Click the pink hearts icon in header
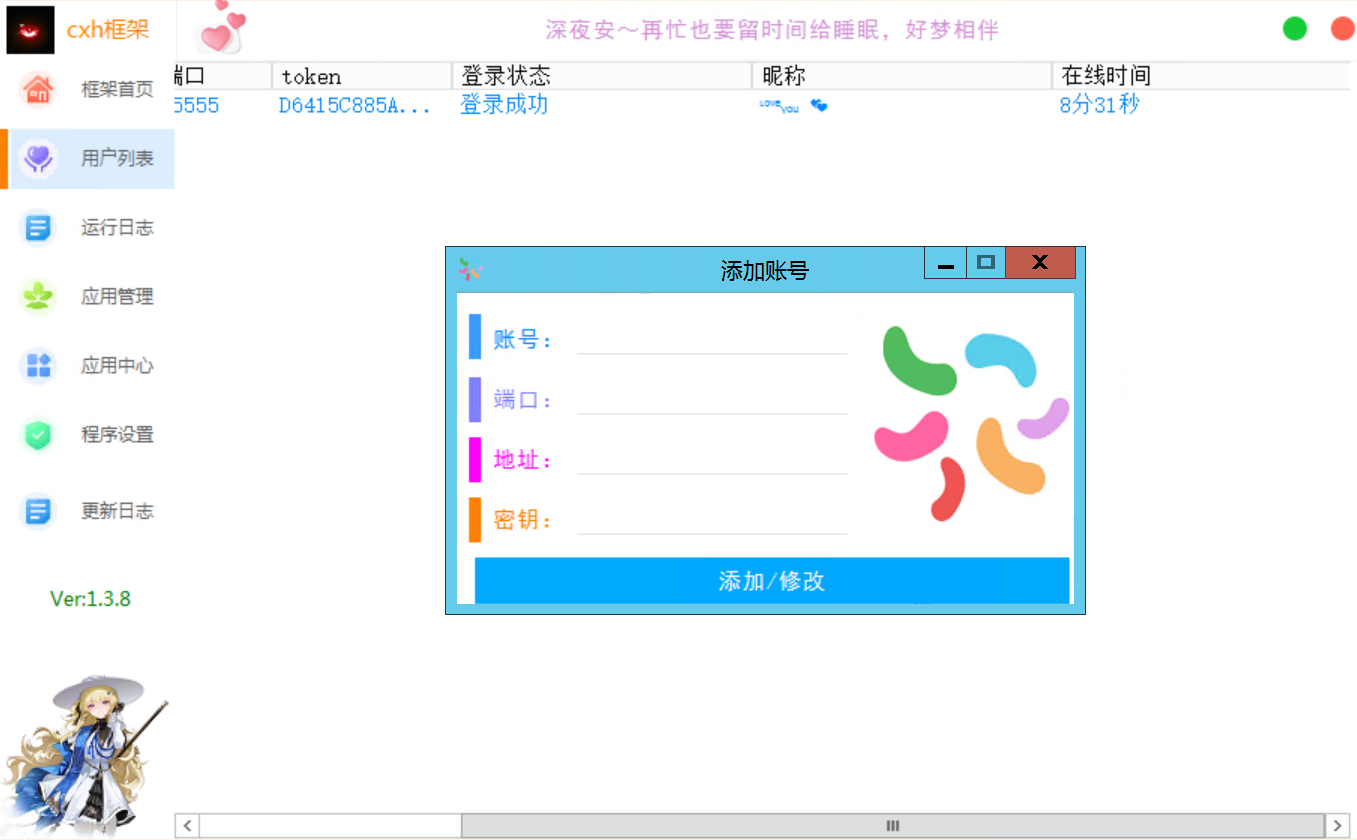Image resolution: width=1357 pixels, height=840 pixels. click(x=221, y=28)
